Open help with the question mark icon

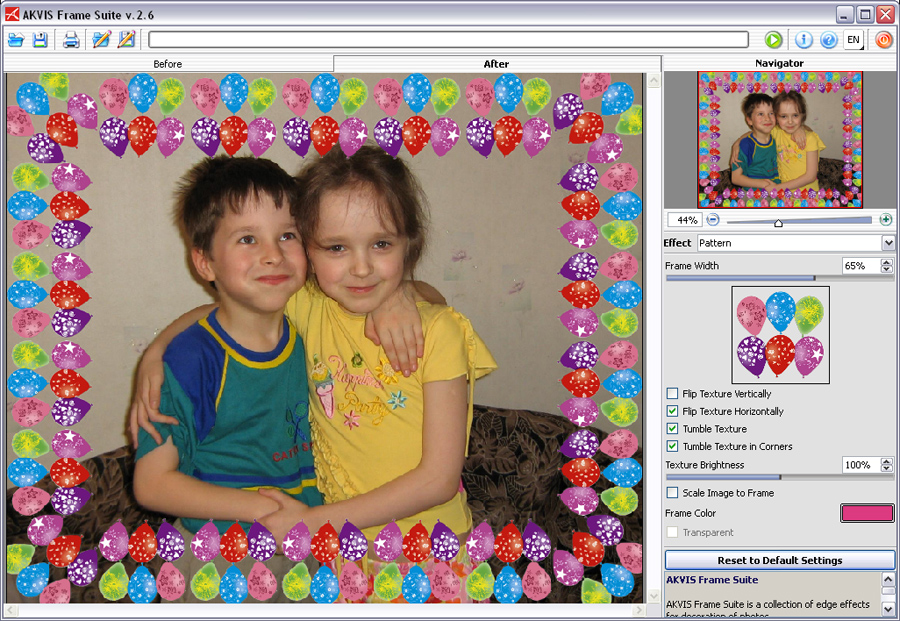click(x=828, y=40)
